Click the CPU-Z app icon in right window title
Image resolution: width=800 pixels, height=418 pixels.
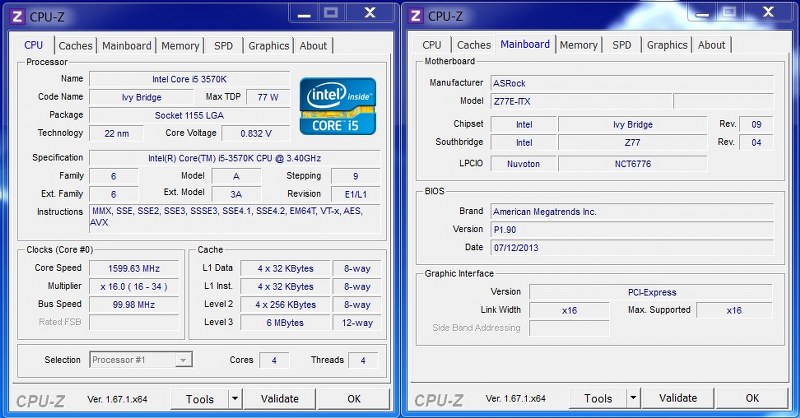[x=415, y=16]
